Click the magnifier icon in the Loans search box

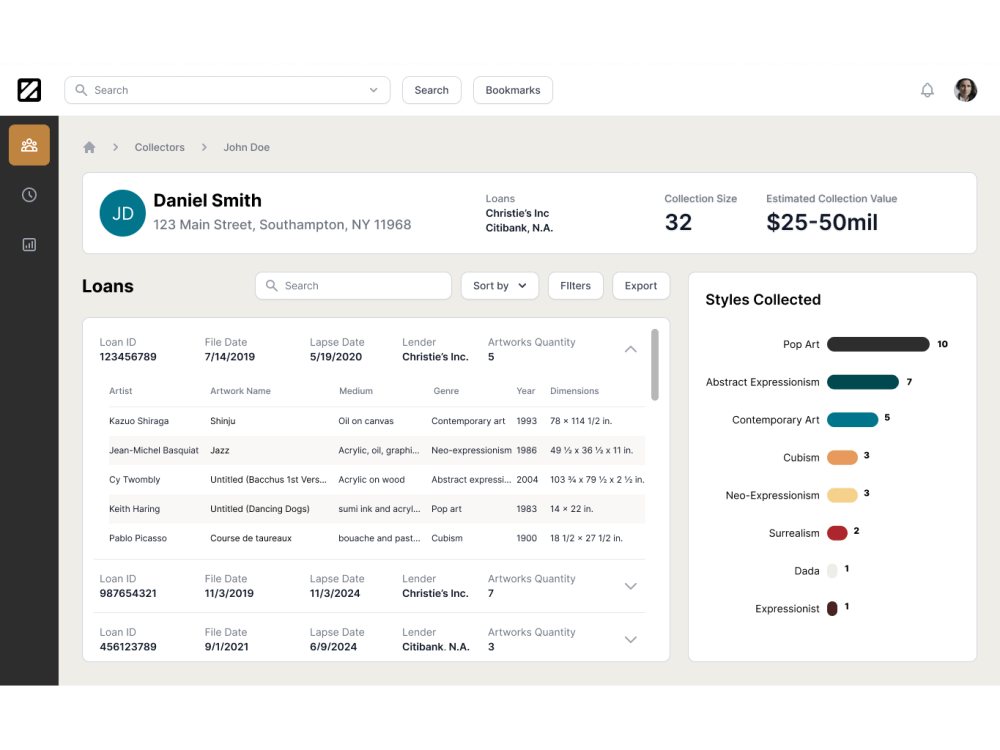click(272, 285)
